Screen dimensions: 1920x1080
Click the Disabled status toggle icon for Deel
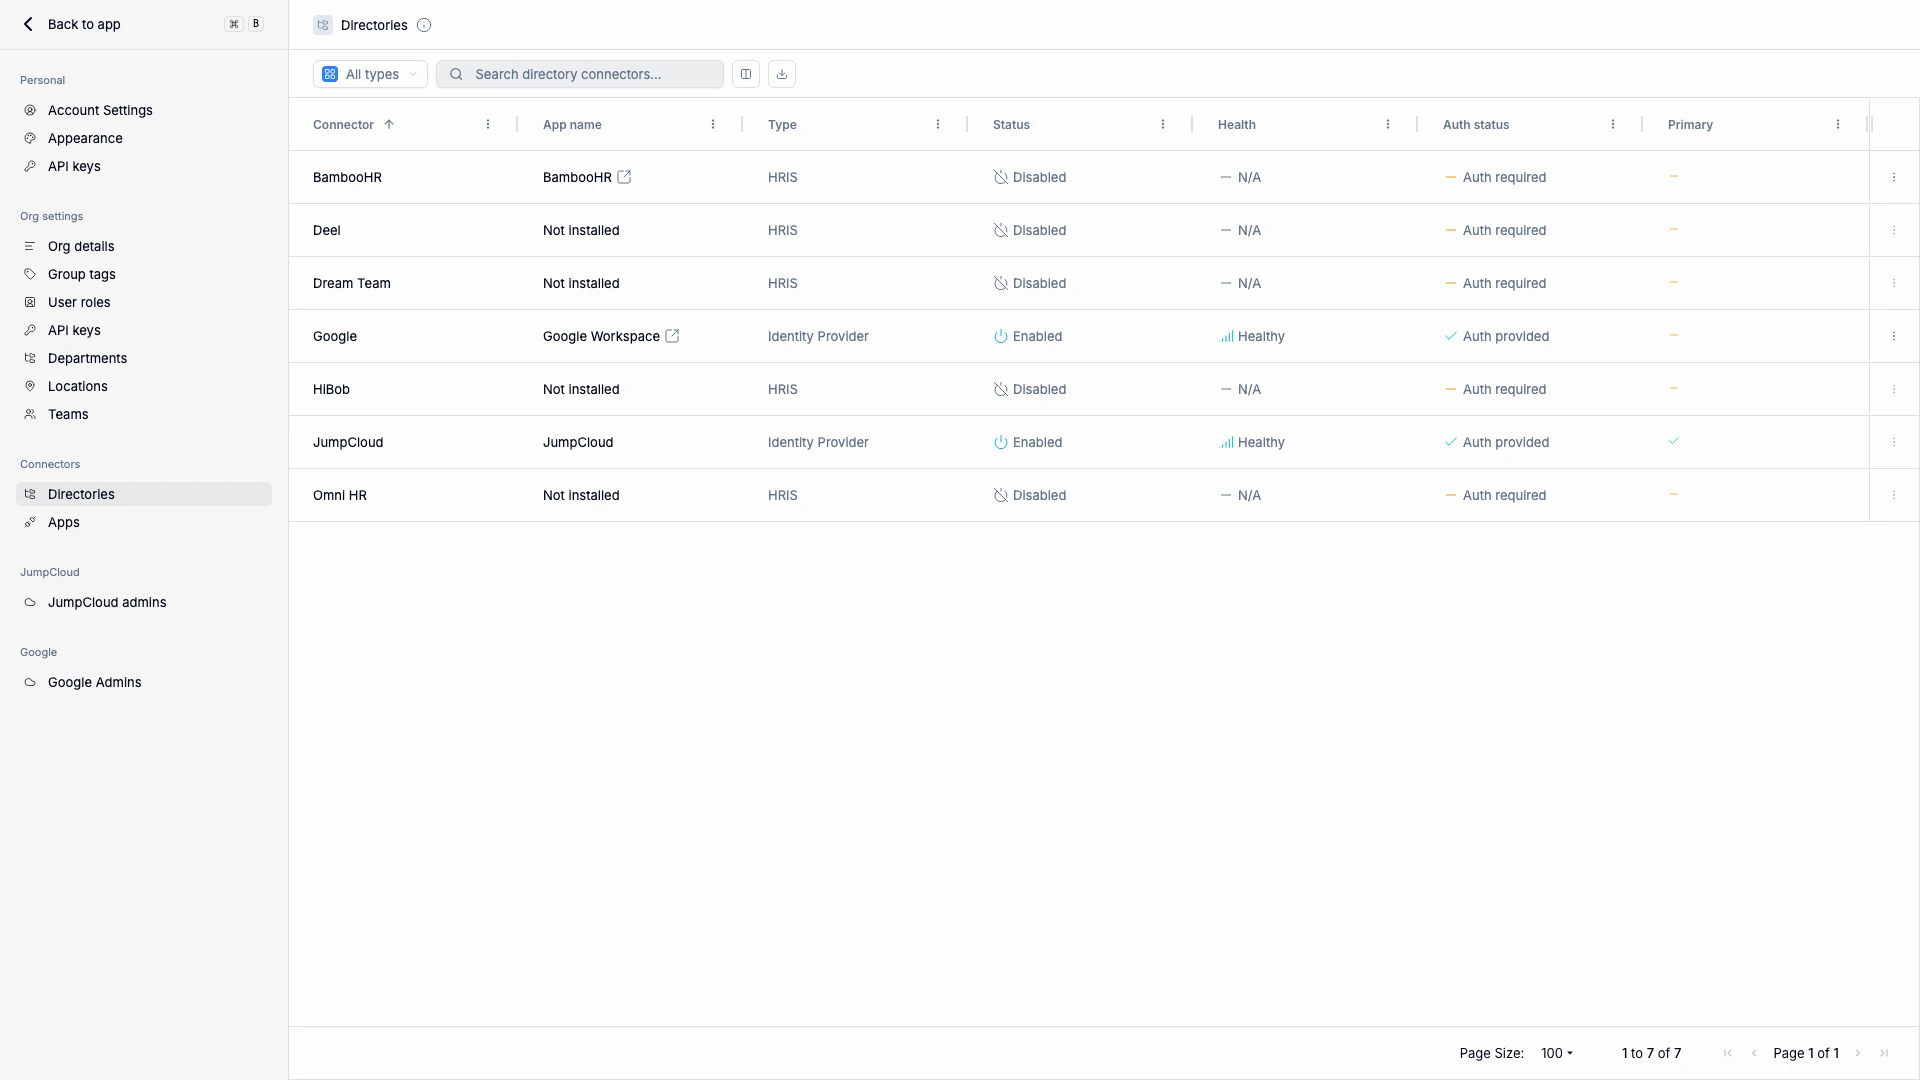(1002, 230)
